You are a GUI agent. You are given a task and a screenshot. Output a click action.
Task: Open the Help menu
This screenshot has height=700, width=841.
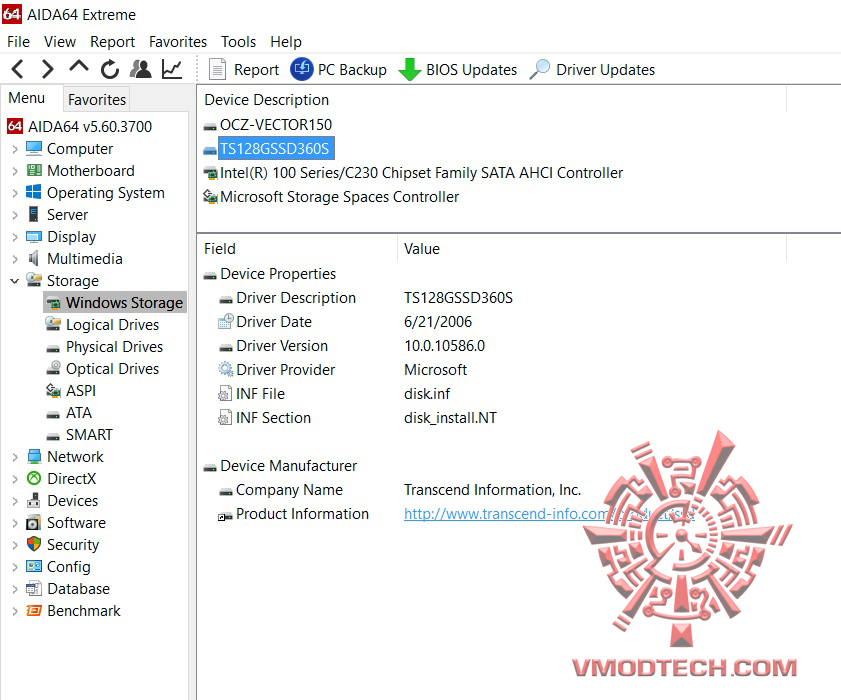pyautogui.click(x=285, y=41)
